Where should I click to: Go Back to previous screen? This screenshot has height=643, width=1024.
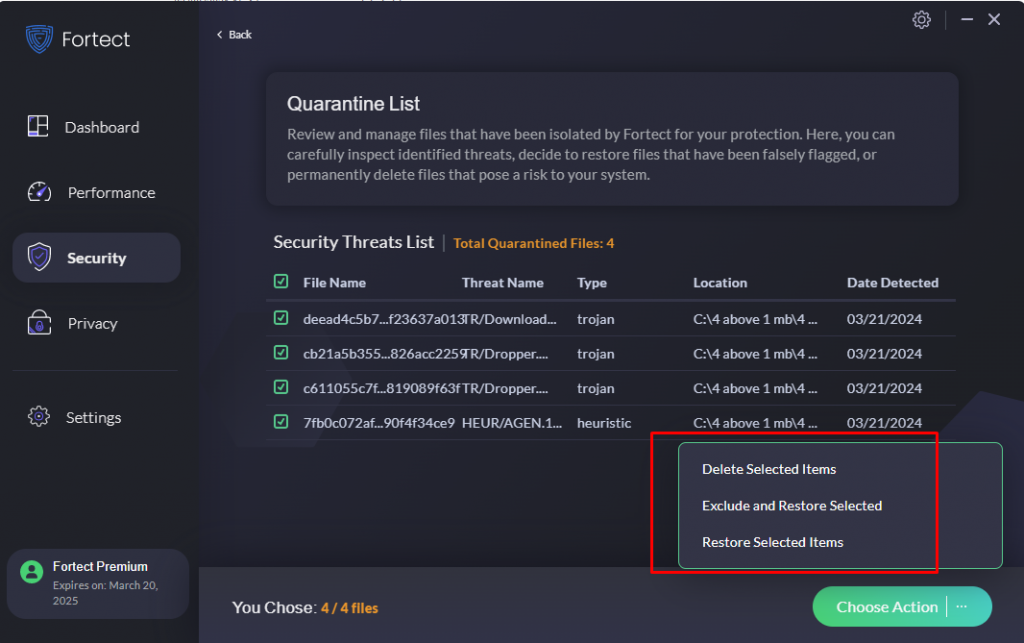pos(234,35)
